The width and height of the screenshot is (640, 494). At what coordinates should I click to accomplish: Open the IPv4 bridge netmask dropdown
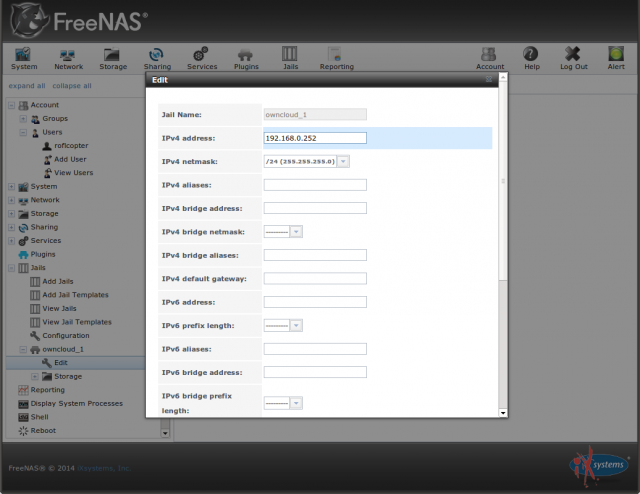click(x=296, y=232)
